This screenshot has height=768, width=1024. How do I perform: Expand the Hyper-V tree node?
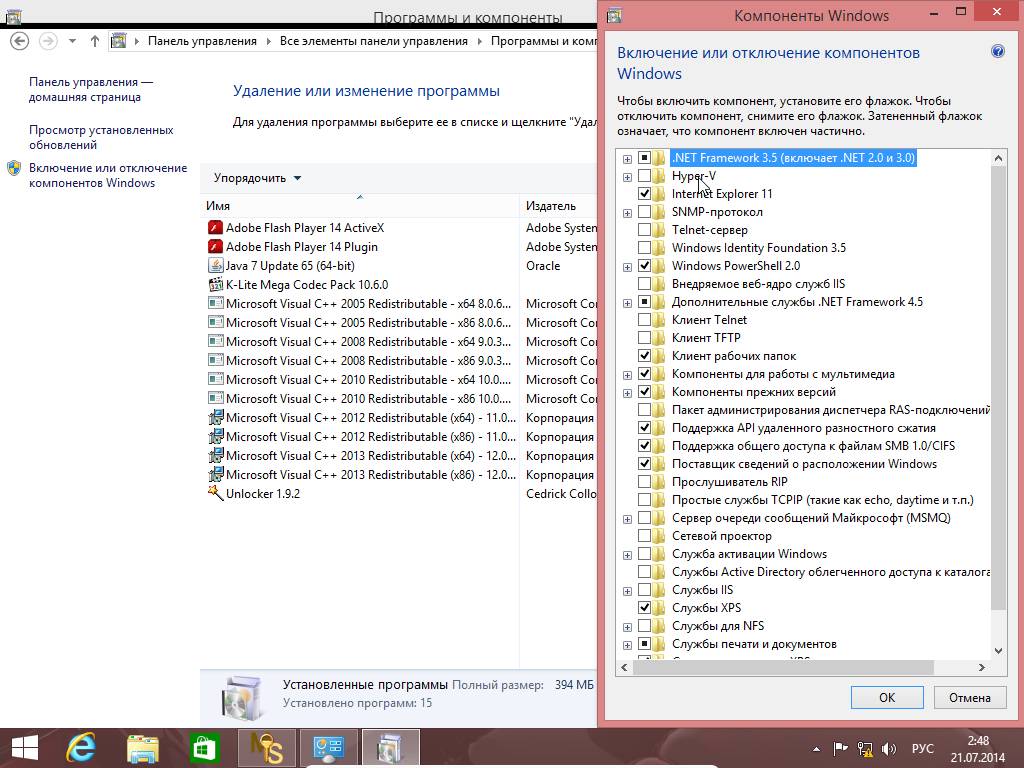(x=627, y=176)
